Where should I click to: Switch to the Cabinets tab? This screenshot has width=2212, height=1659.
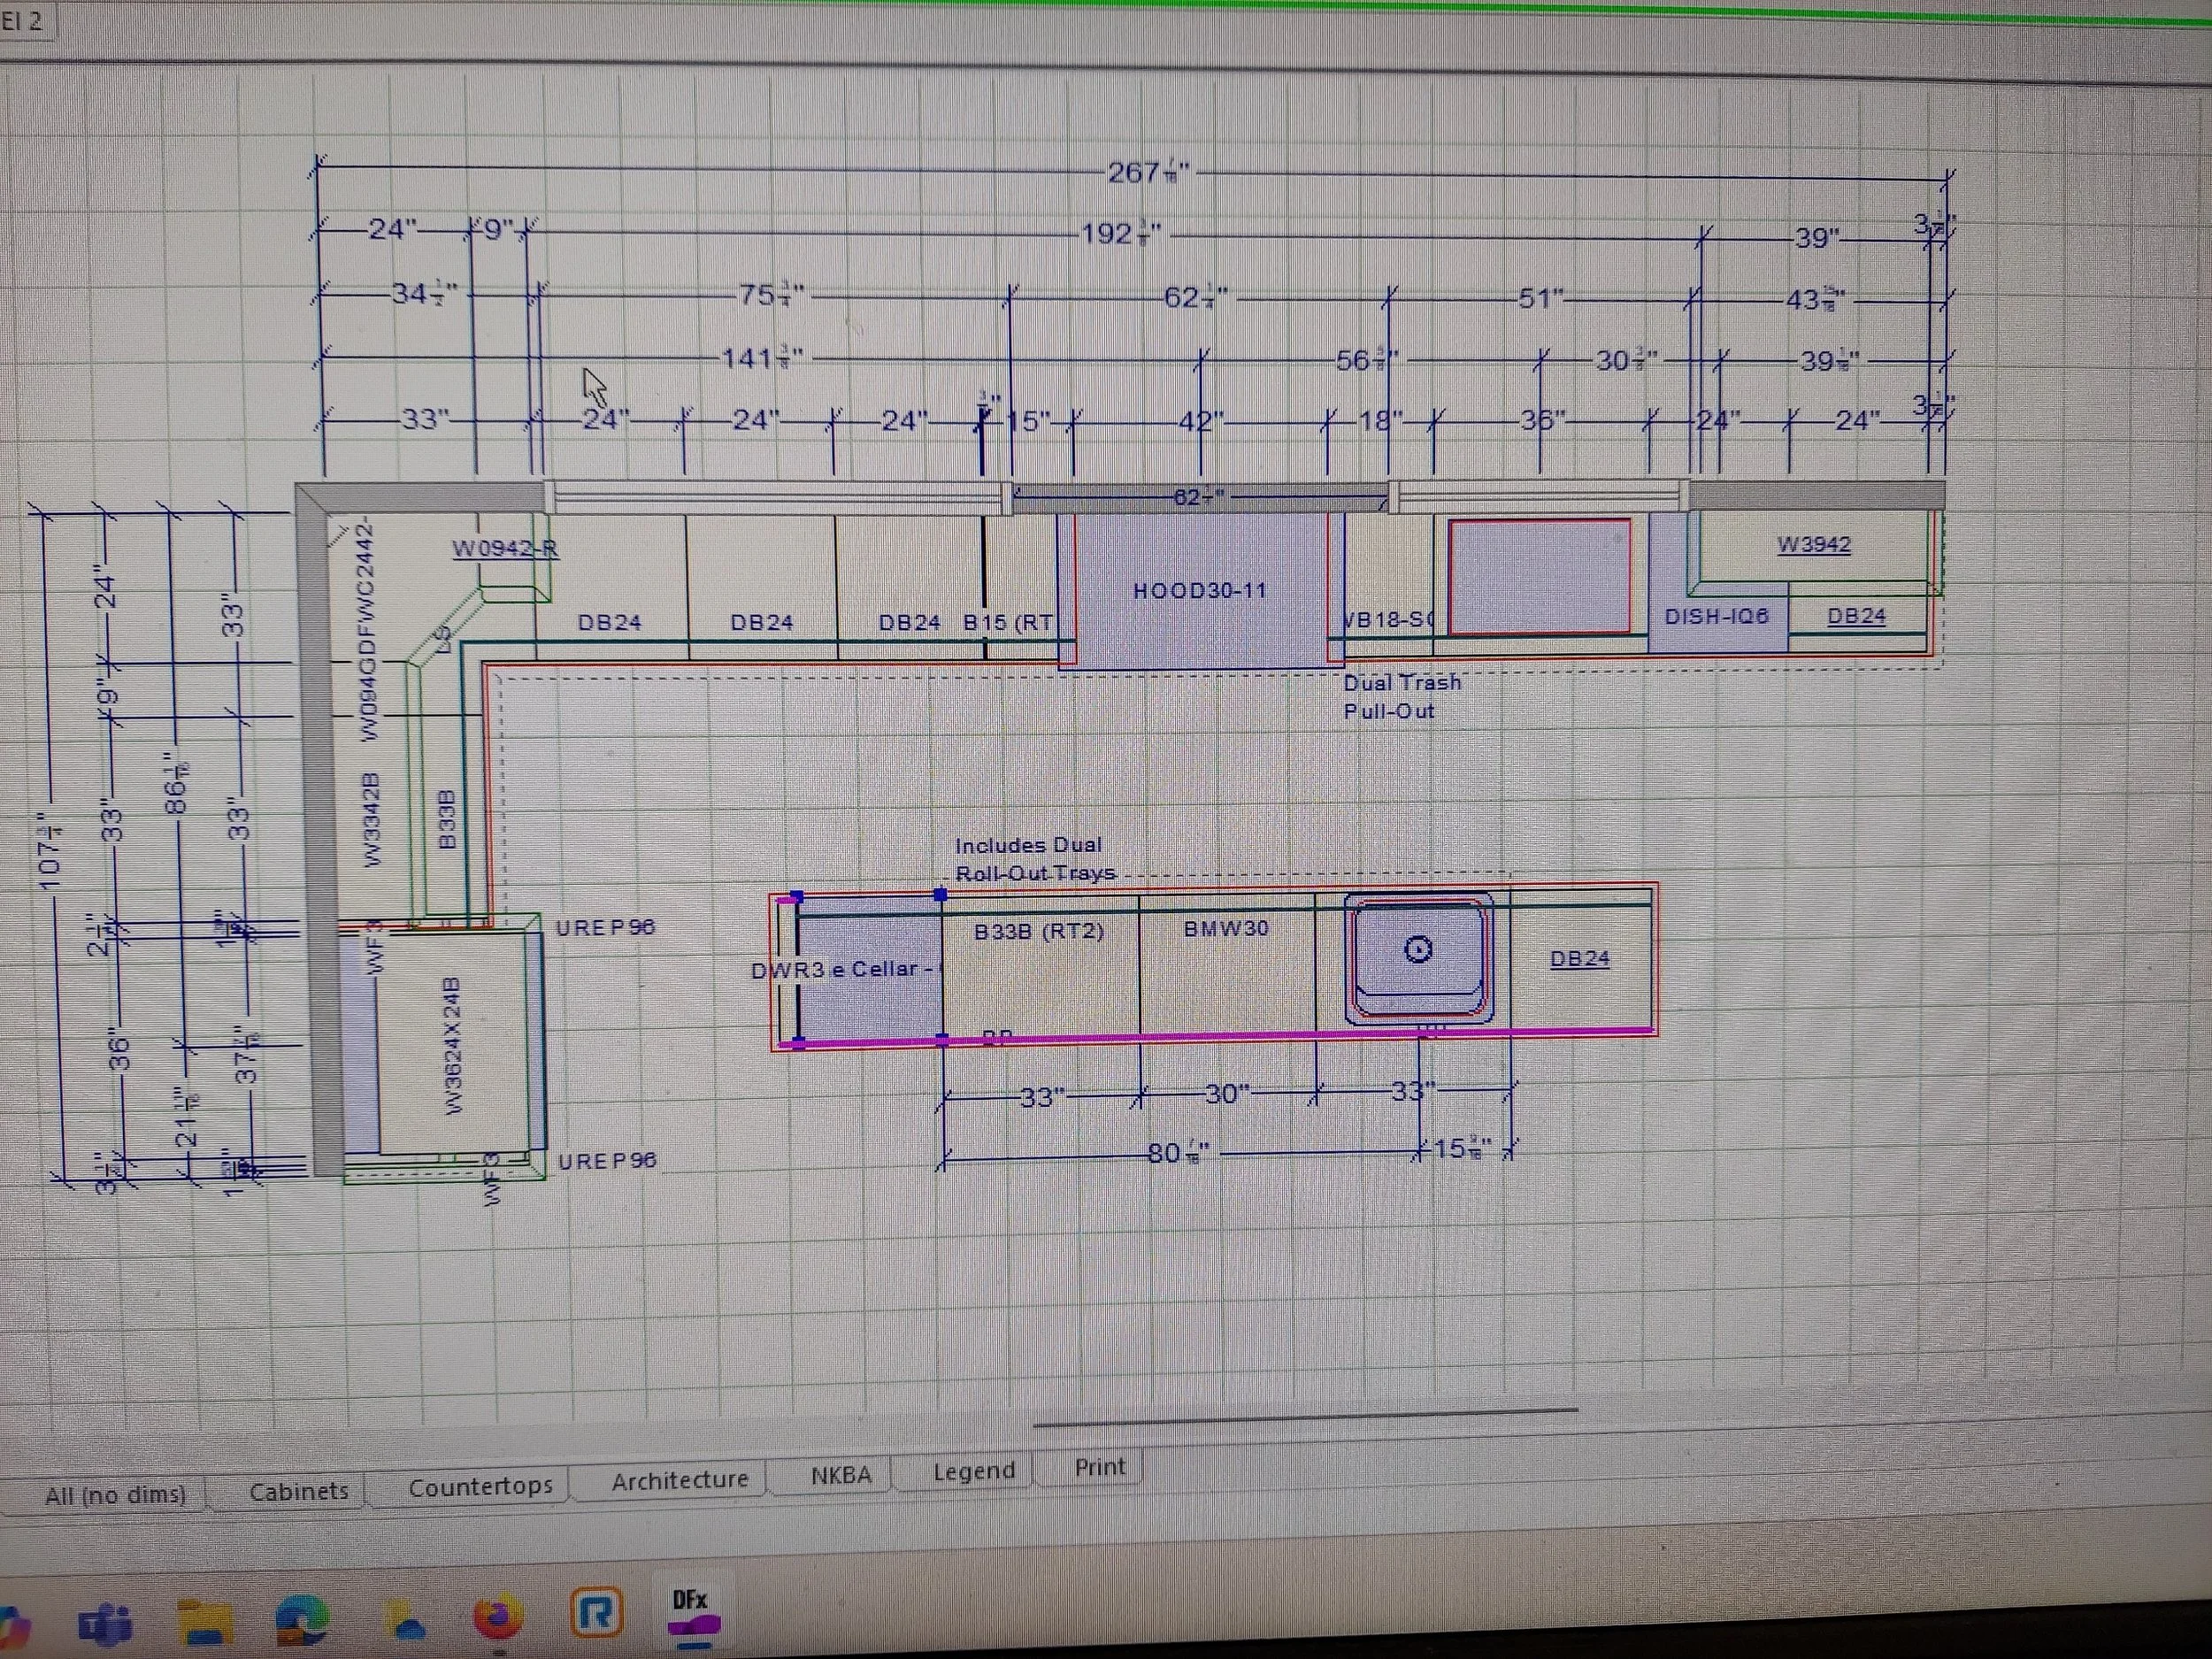pyautogui.click(x=297, y=1491)
